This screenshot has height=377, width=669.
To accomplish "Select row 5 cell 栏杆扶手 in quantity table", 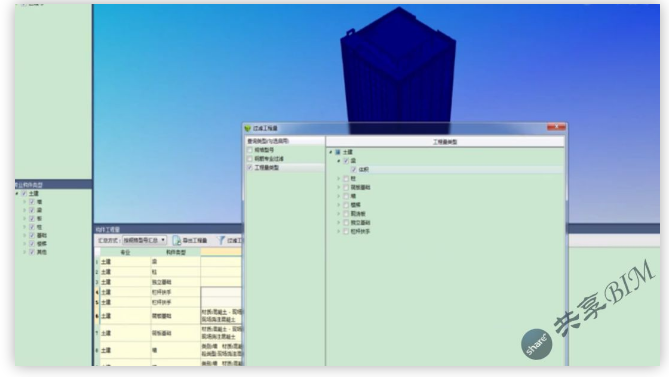I will 176,302.
